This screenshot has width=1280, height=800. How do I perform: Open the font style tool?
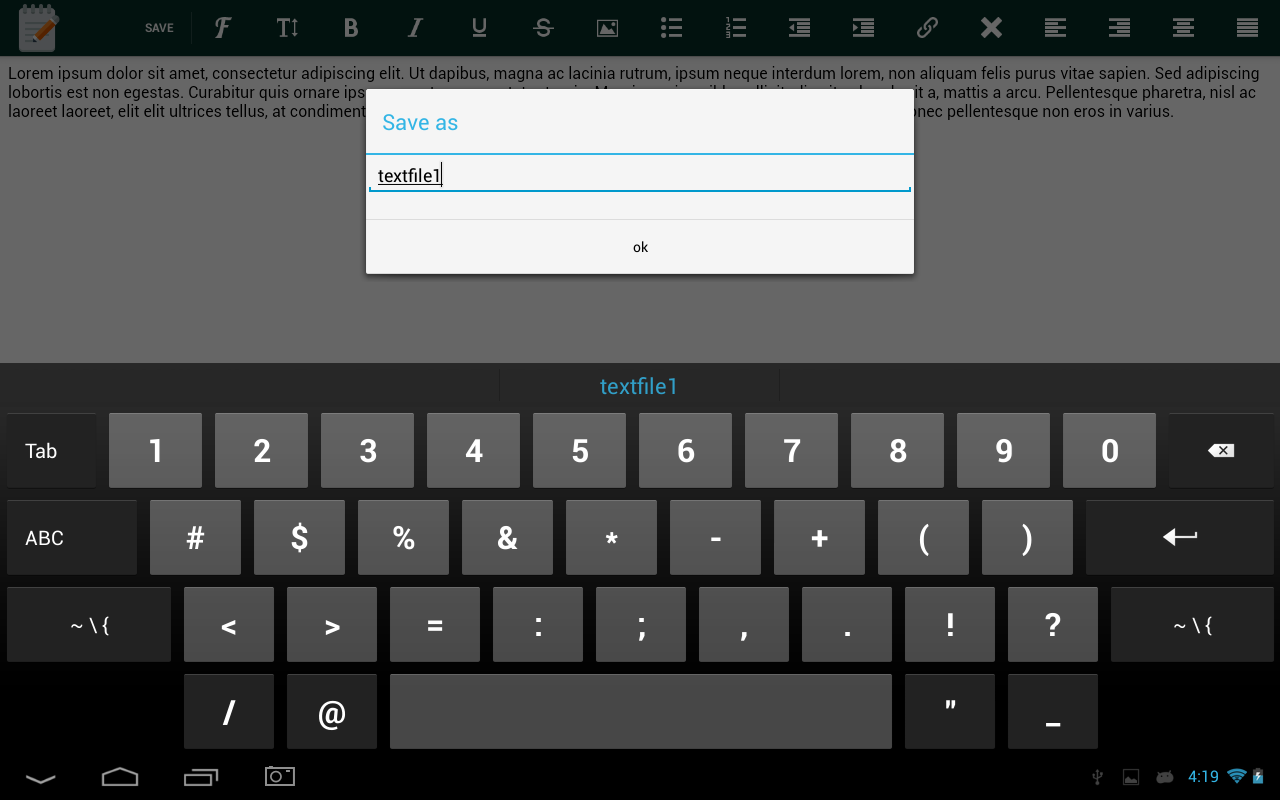223,28
